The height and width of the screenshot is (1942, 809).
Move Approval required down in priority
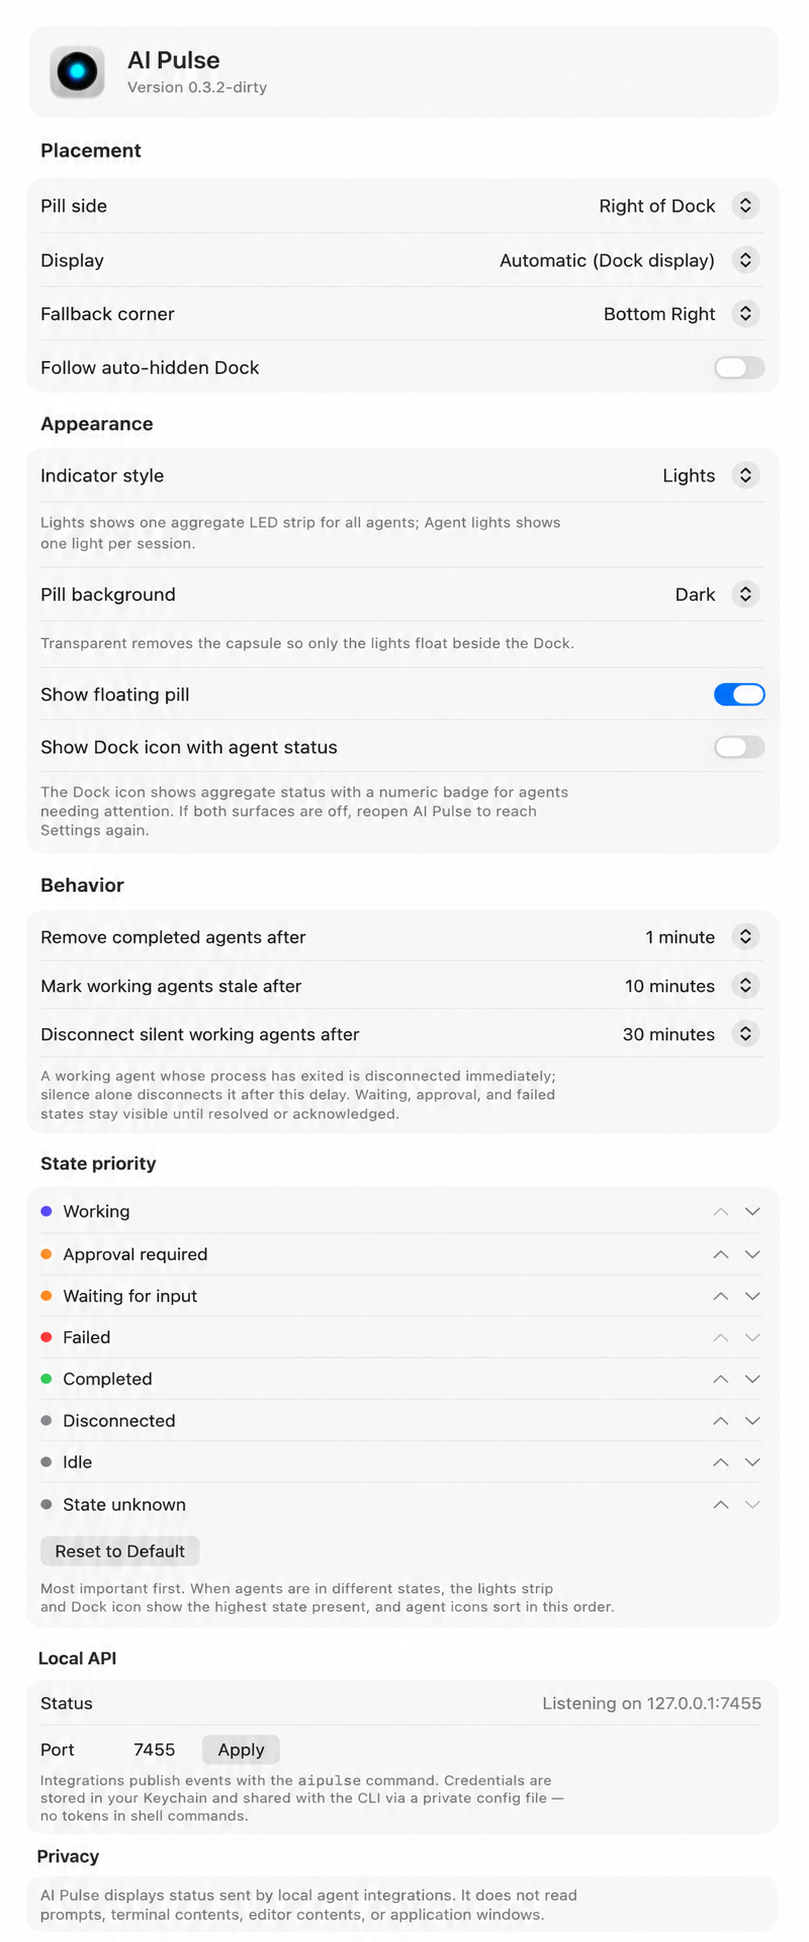pos(753,1254)
